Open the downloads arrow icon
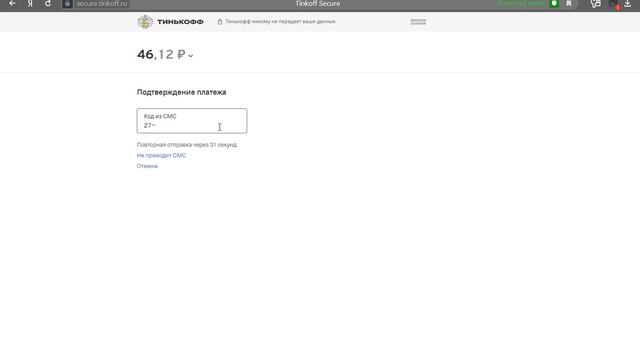Image resolution: width=640 pixels, height=360 pixels. 627,4
